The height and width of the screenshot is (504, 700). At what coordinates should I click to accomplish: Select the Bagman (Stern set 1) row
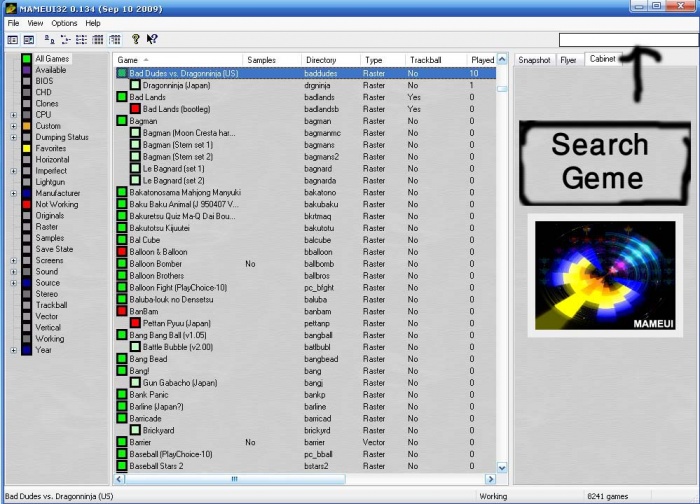(x=305, y=145)
